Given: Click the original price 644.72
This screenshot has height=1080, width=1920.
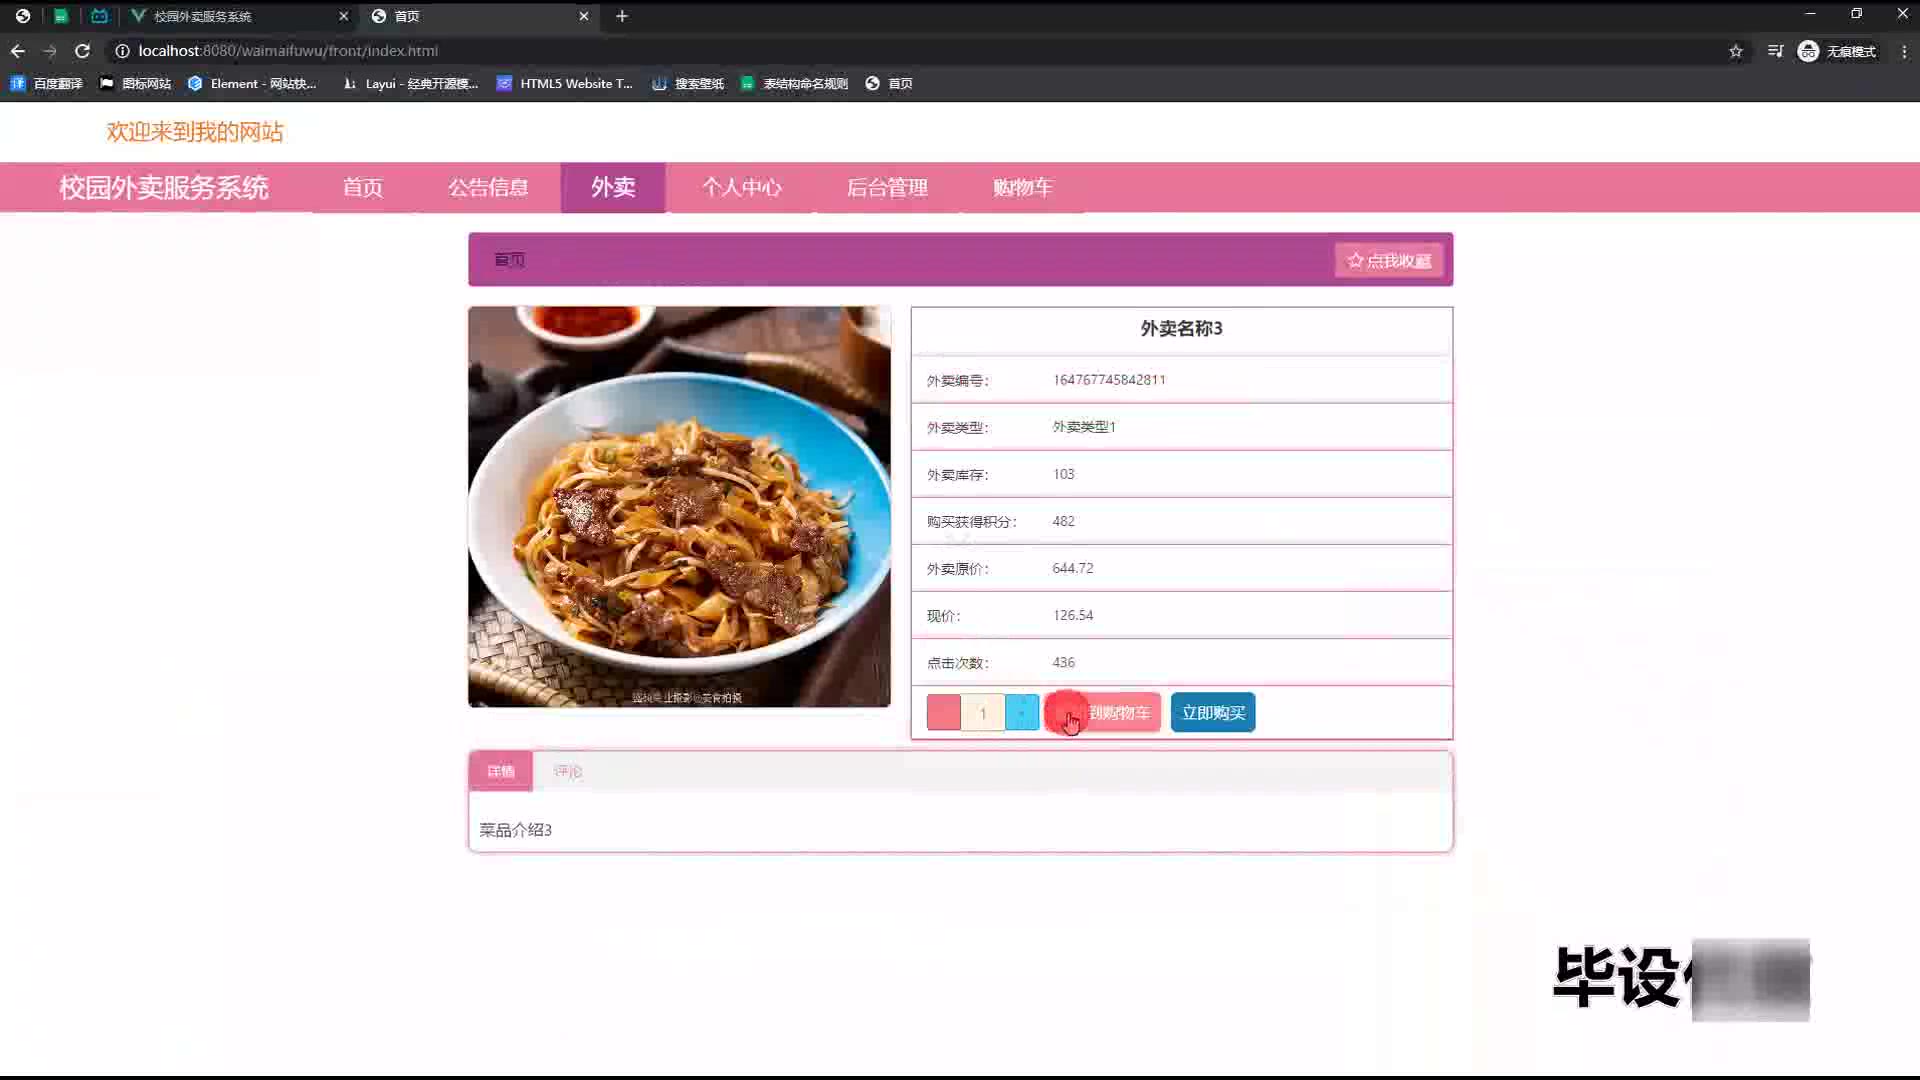Looking at the screenshot, I should 1073,568.
